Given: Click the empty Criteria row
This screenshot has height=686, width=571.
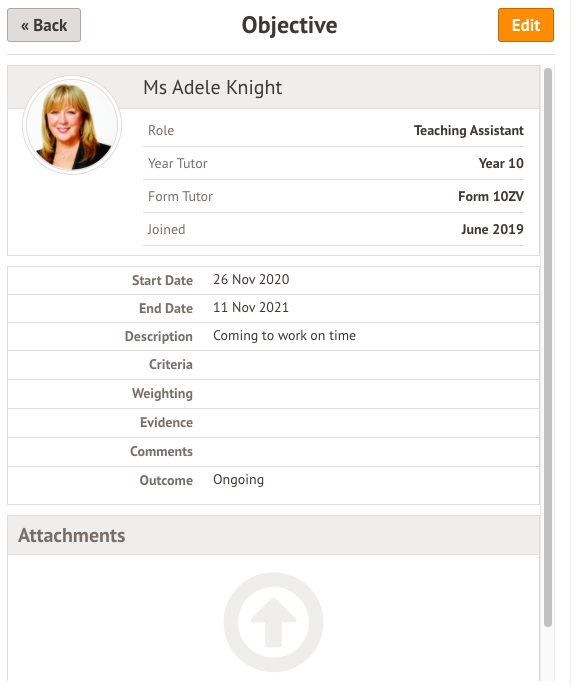Looking at the screenshot, I should (x=273, y=365).
